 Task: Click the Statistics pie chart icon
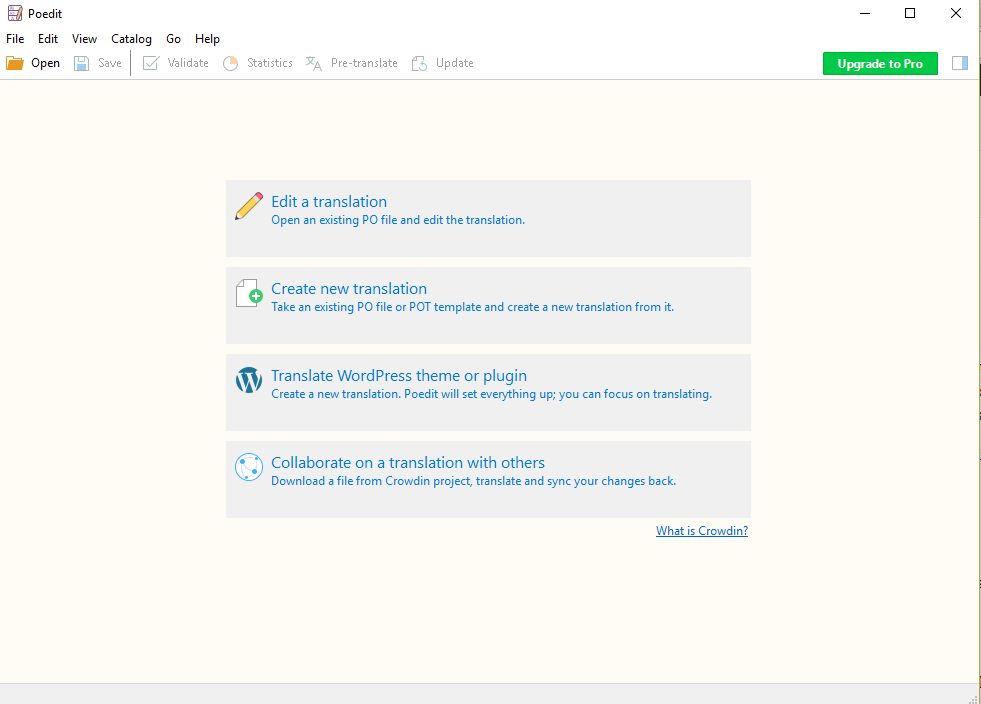231,63
